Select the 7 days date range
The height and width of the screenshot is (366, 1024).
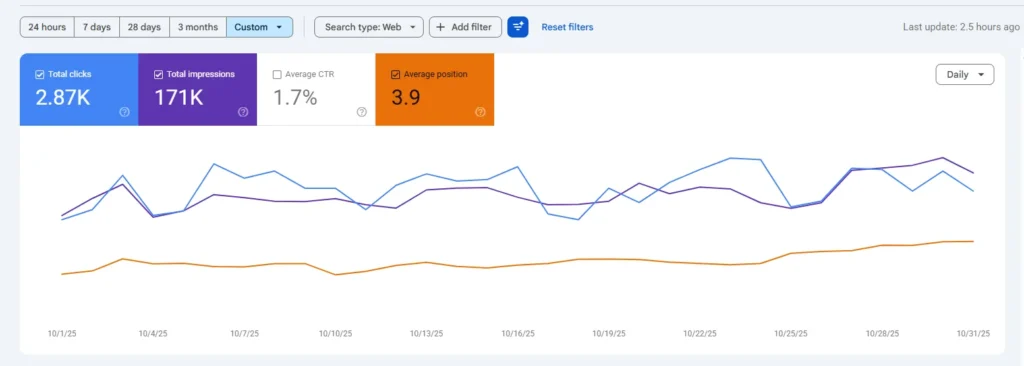[x=97, y=27]
